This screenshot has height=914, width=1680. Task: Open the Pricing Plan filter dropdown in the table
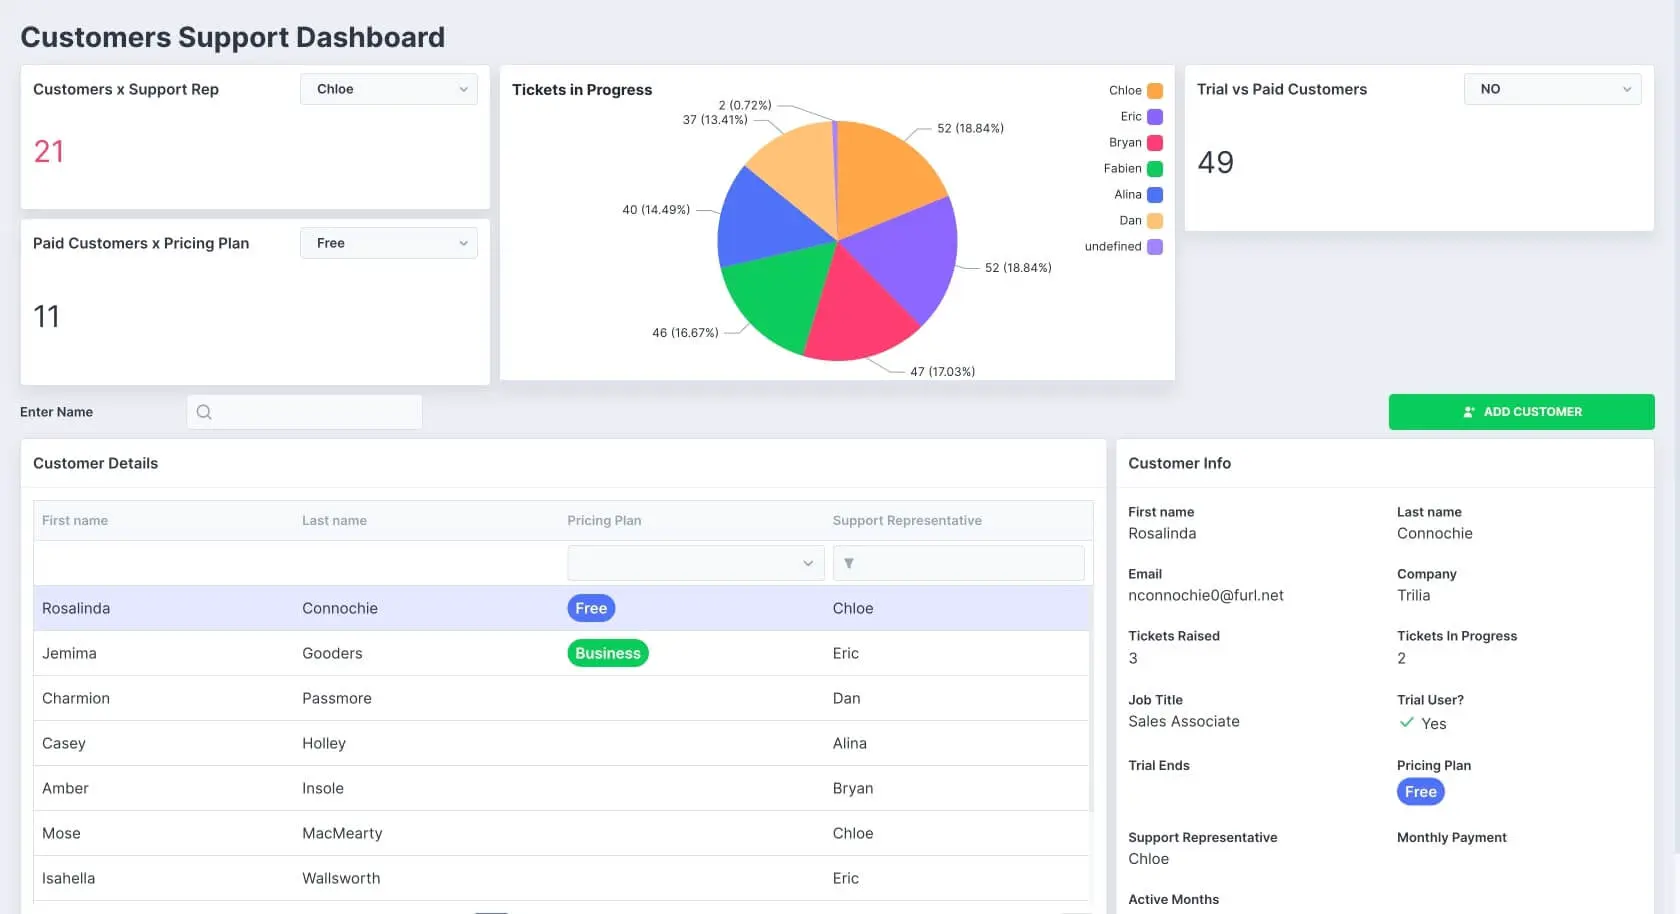click(x=695, y=563)
